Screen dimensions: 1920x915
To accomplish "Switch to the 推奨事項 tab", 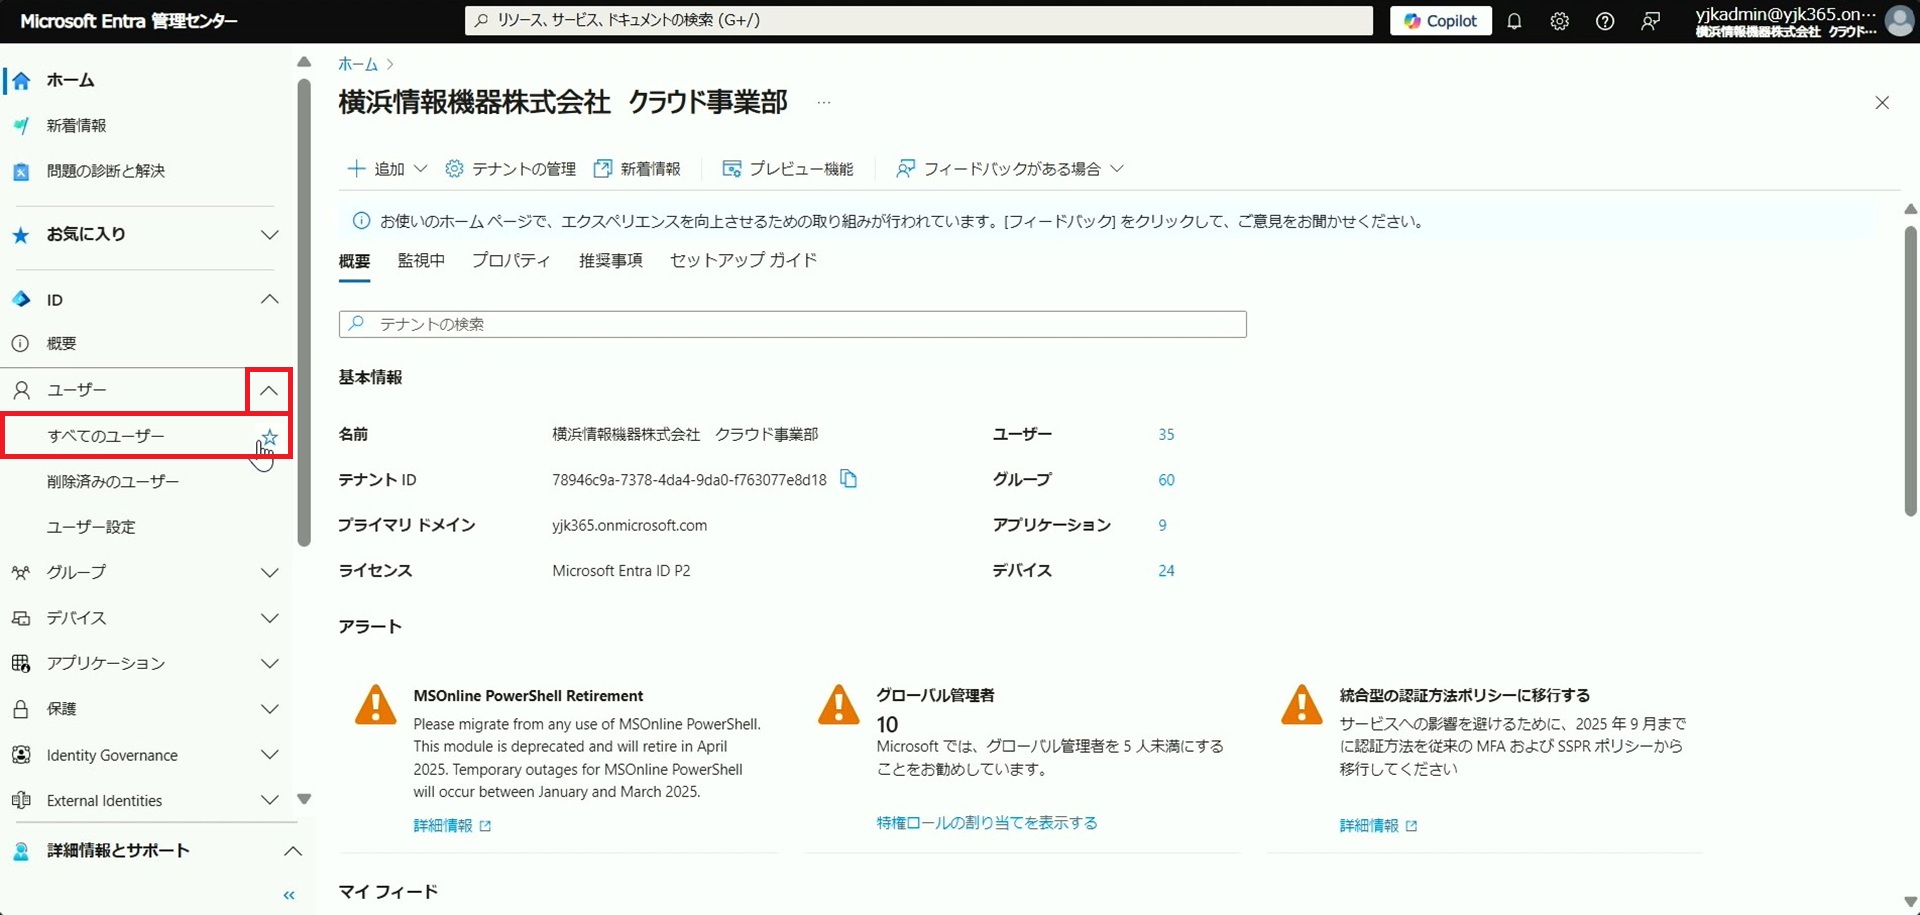I will coord(610,261).
